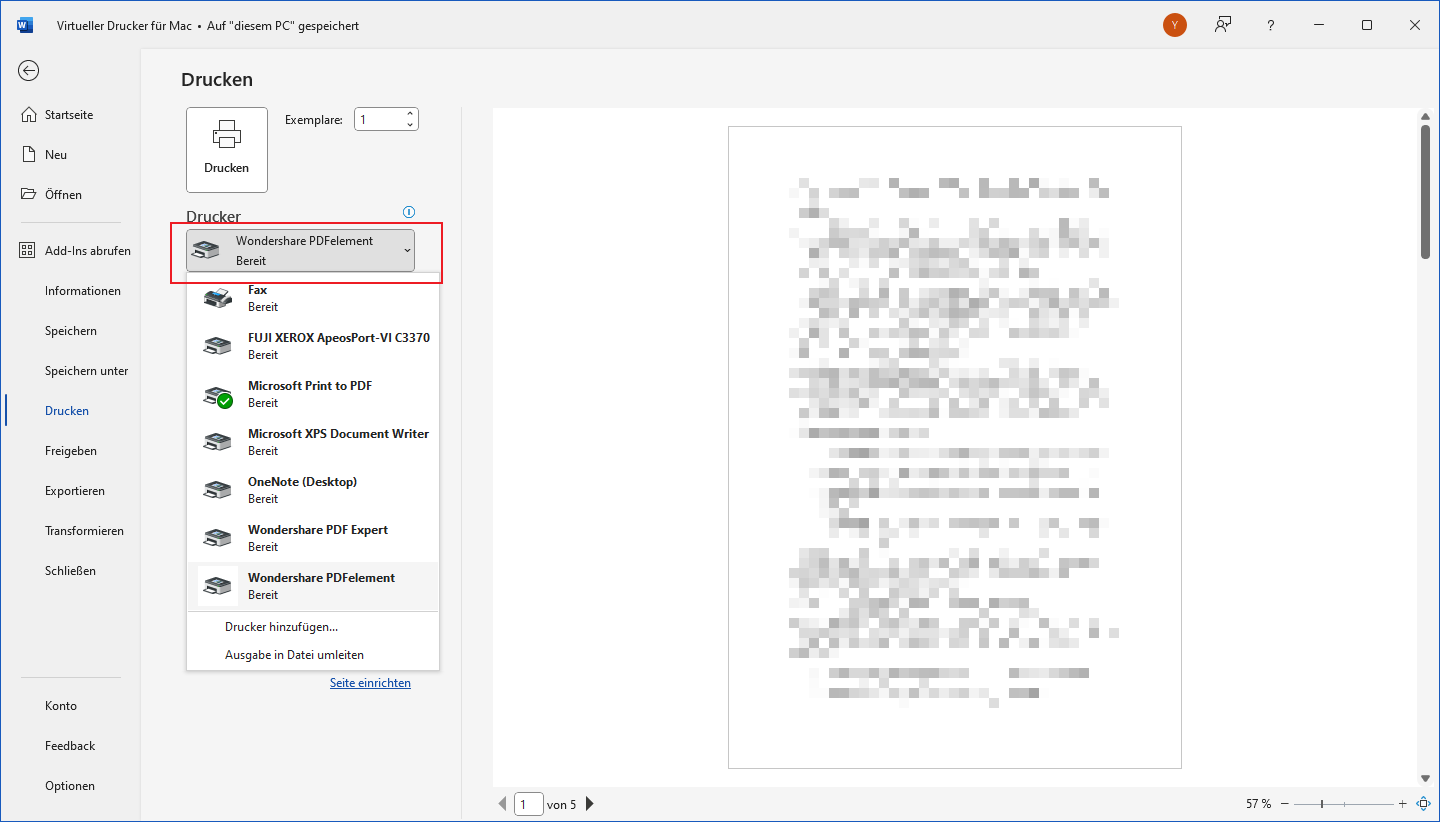The image size is (1440, 822).
Task: Click the Öffnen folder icon
Action: tap(28, 195)
